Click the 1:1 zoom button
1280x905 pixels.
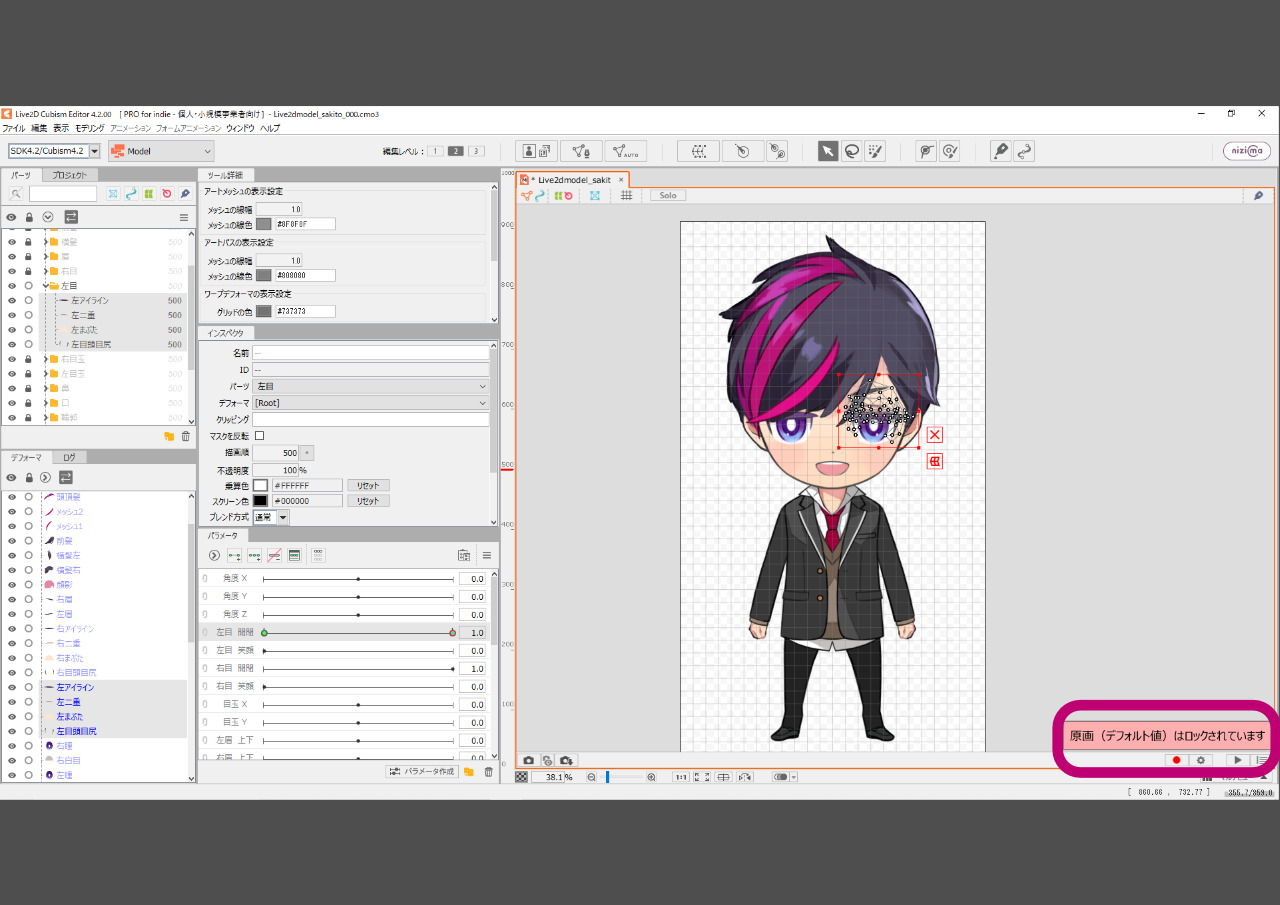pyautogui.click(x=681, y=777)
